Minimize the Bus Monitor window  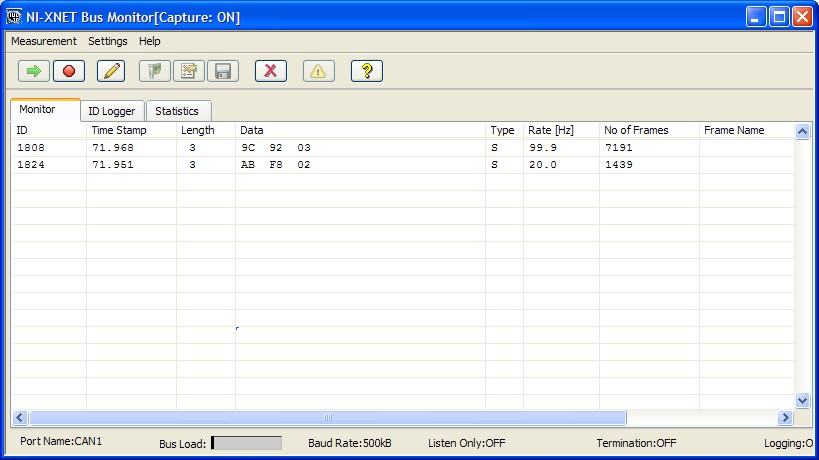(755, 17)
